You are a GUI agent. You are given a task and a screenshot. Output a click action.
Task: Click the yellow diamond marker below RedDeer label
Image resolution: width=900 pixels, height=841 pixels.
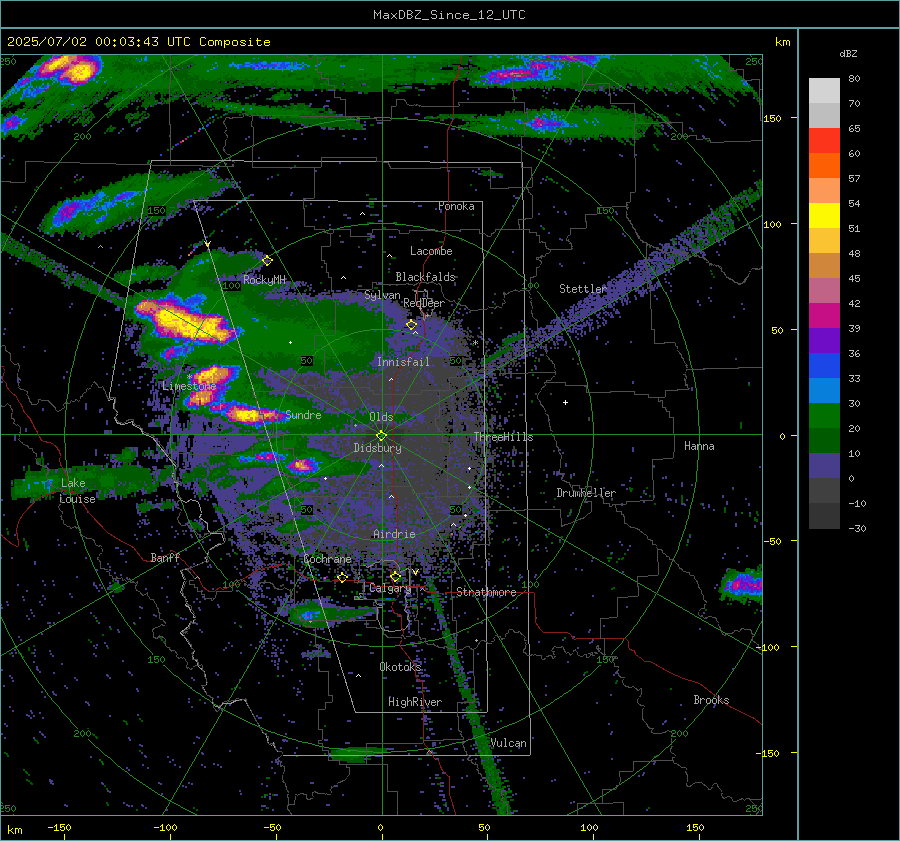click(x=412, y=325)
